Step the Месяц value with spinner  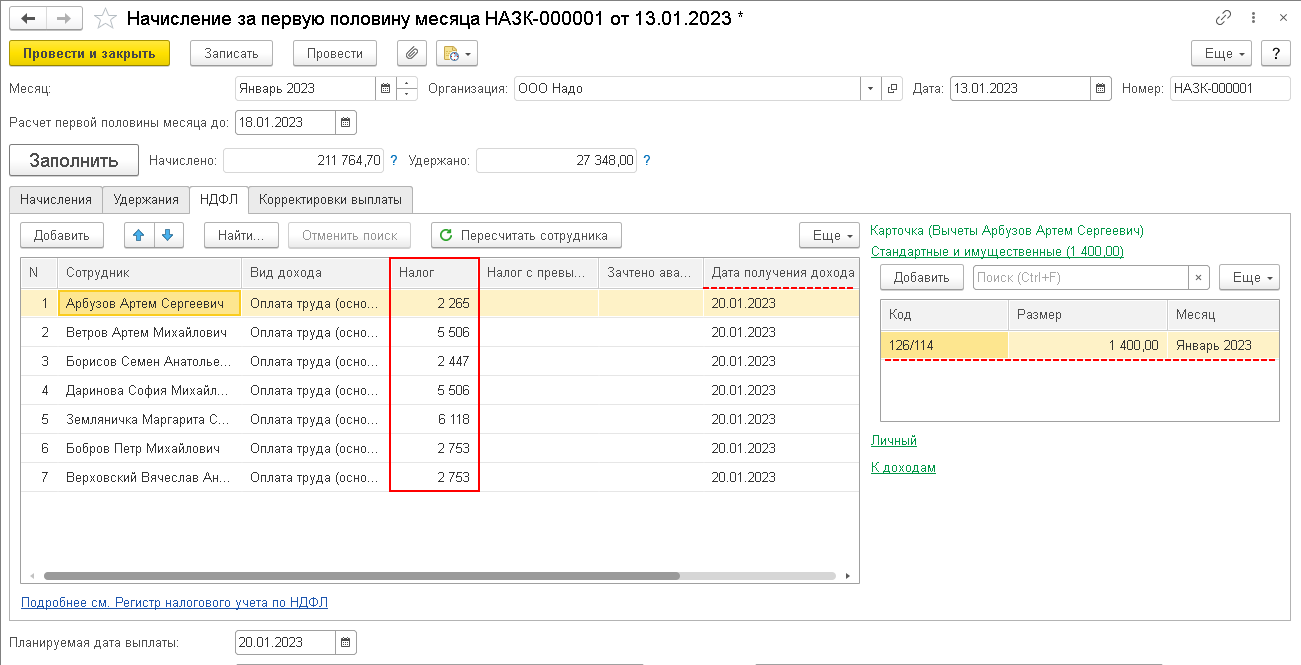[407, 88]
